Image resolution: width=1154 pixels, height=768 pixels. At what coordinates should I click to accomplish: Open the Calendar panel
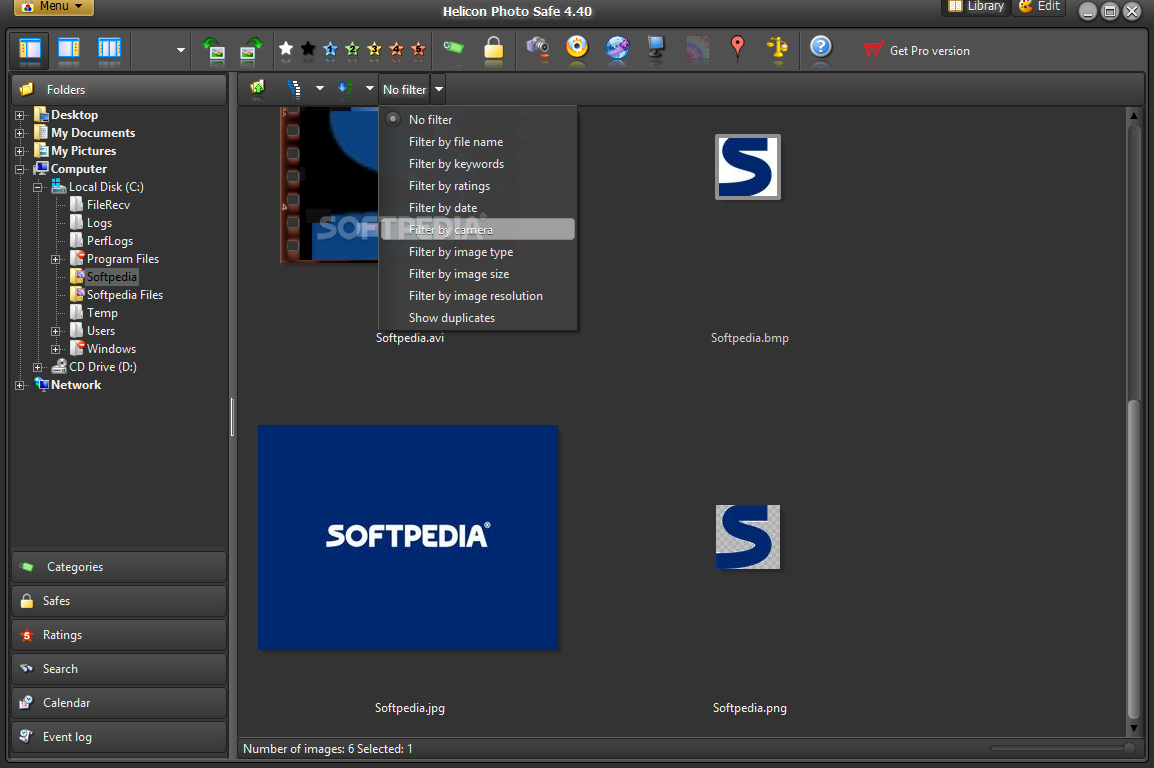118,703
